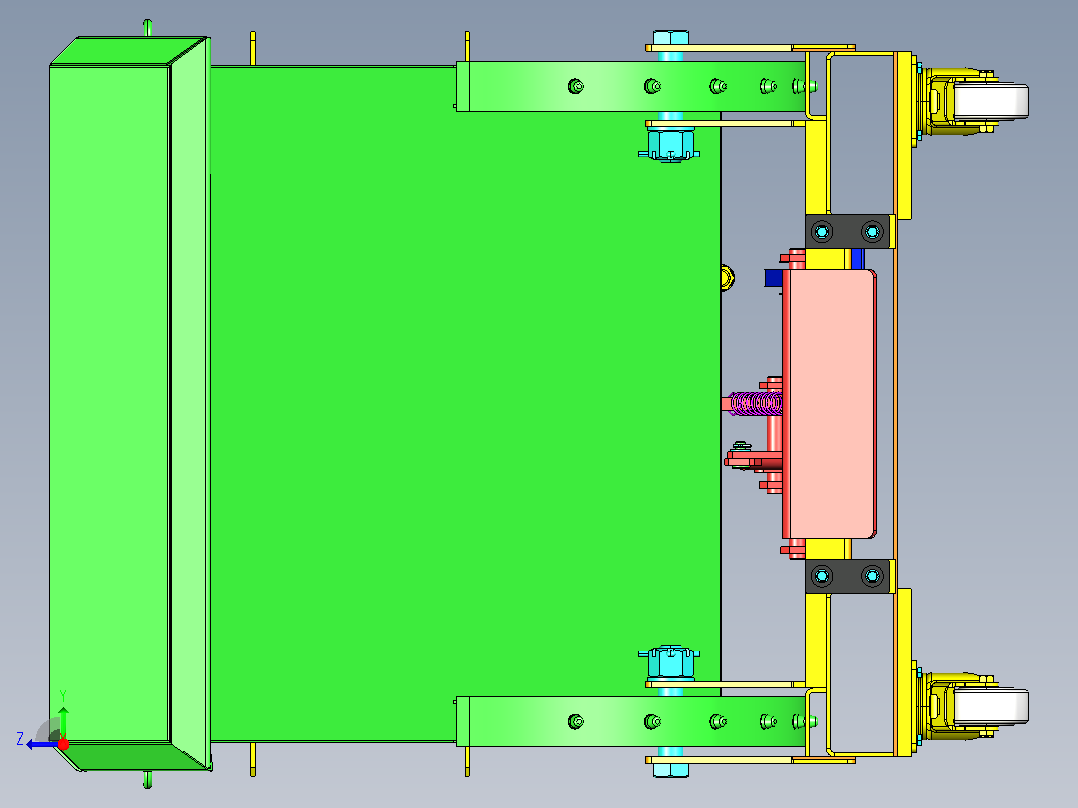Pick the upper cyan castle nut
The image size is (1078, 808).
pyautogui.click(x=669, y=145)
